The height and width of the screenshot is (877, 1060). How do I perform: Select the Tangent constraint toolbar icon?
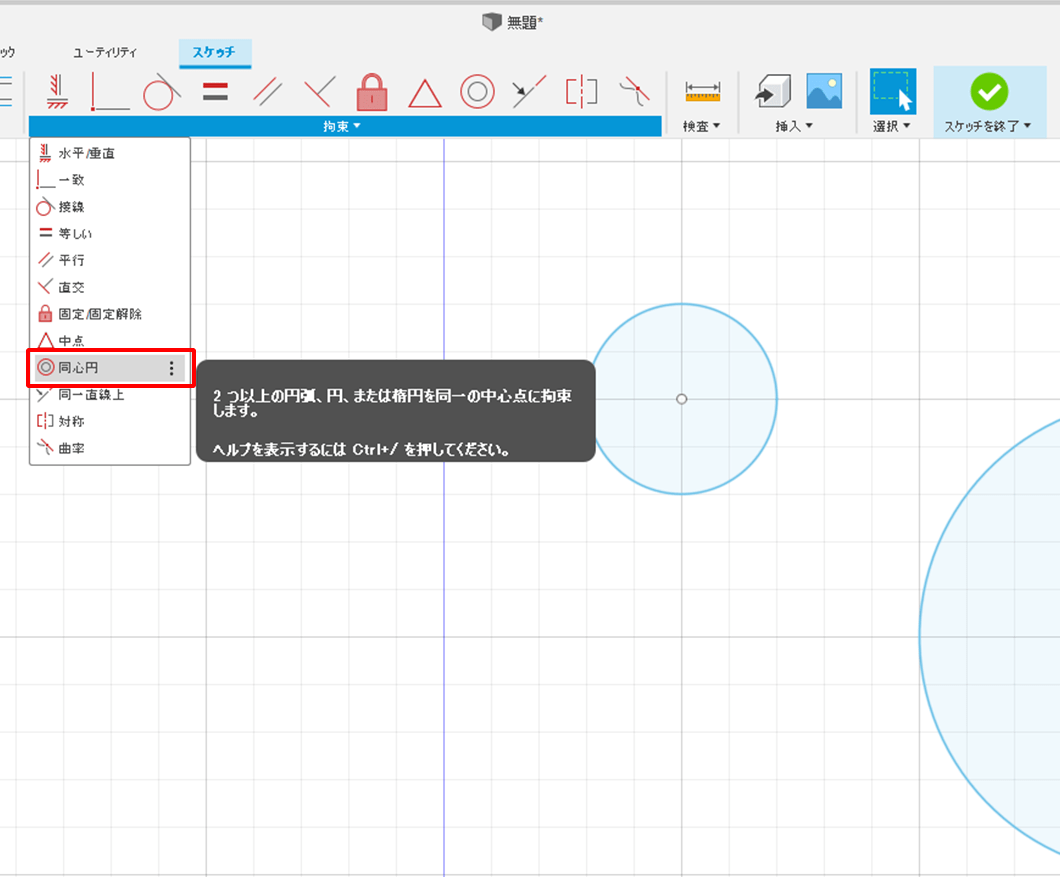pos(162,91)
